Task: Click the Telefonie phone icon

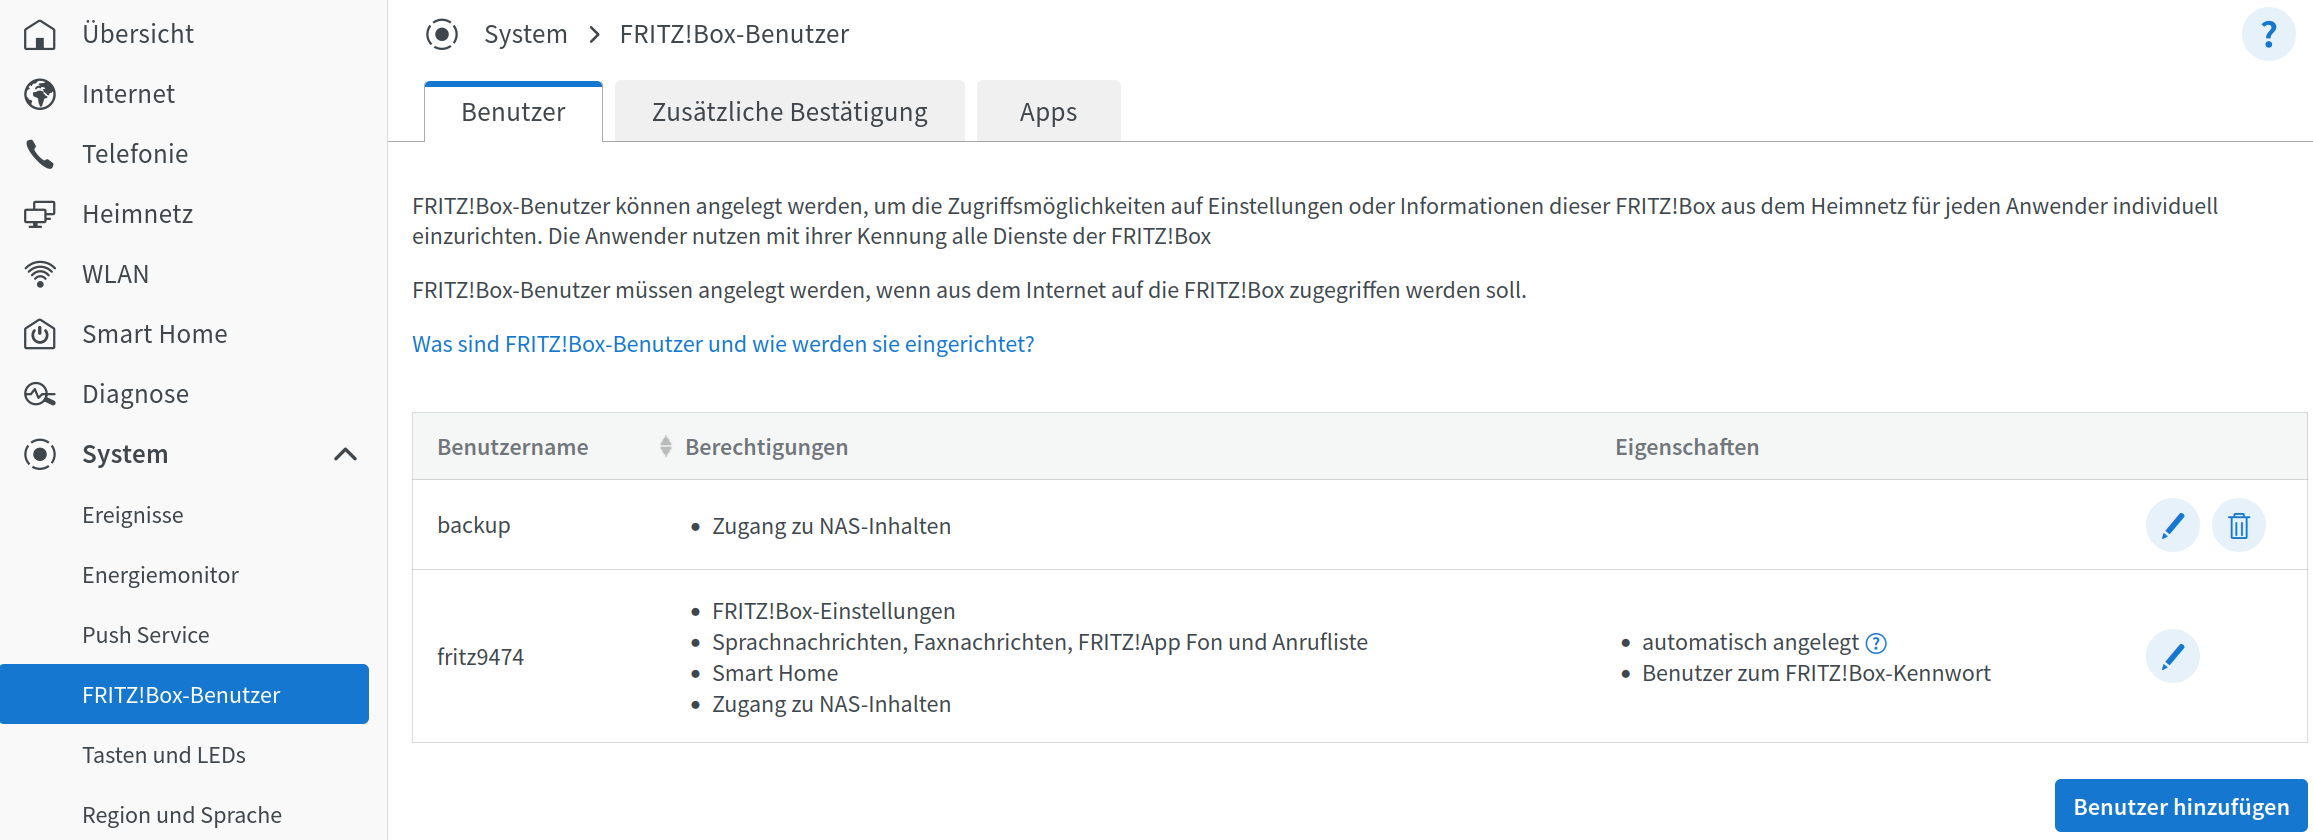Action: click(40, 154)
